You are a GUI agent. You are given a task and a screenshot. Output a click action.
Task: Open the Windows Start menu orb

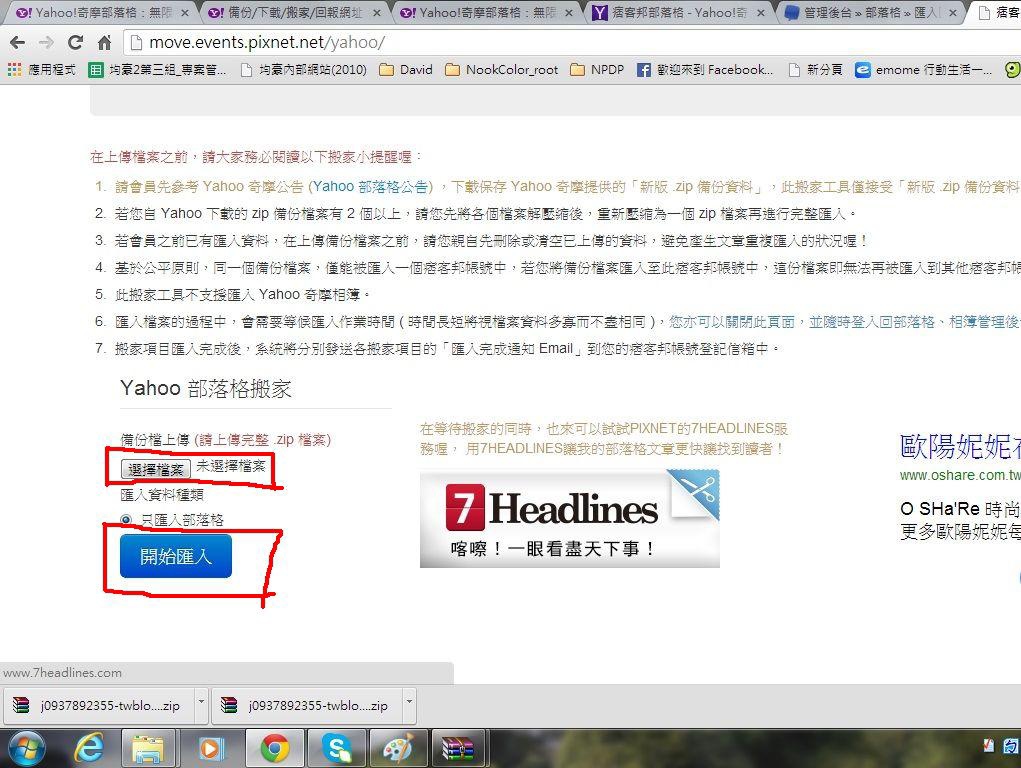pos(27,748)
